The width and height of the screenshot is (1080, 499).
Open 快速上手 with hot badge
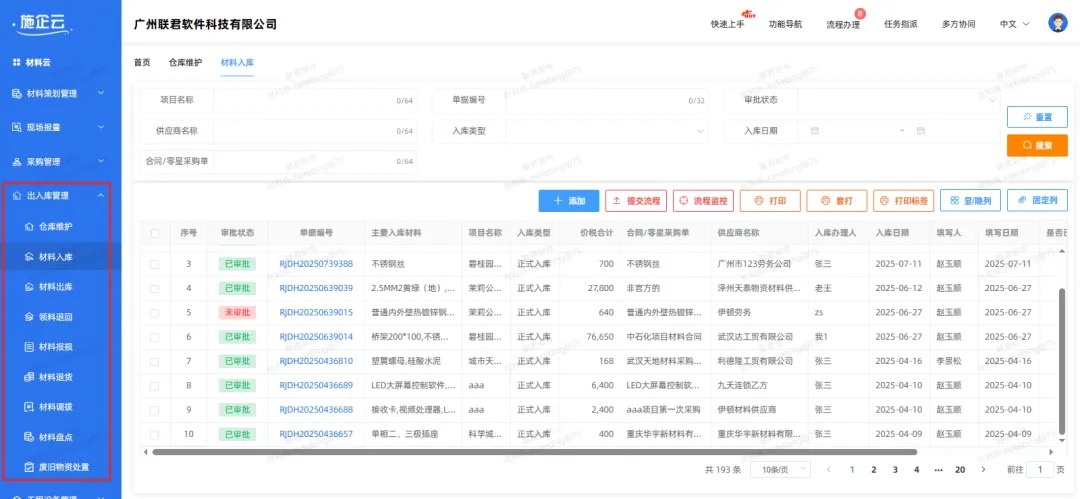(727, 24)
